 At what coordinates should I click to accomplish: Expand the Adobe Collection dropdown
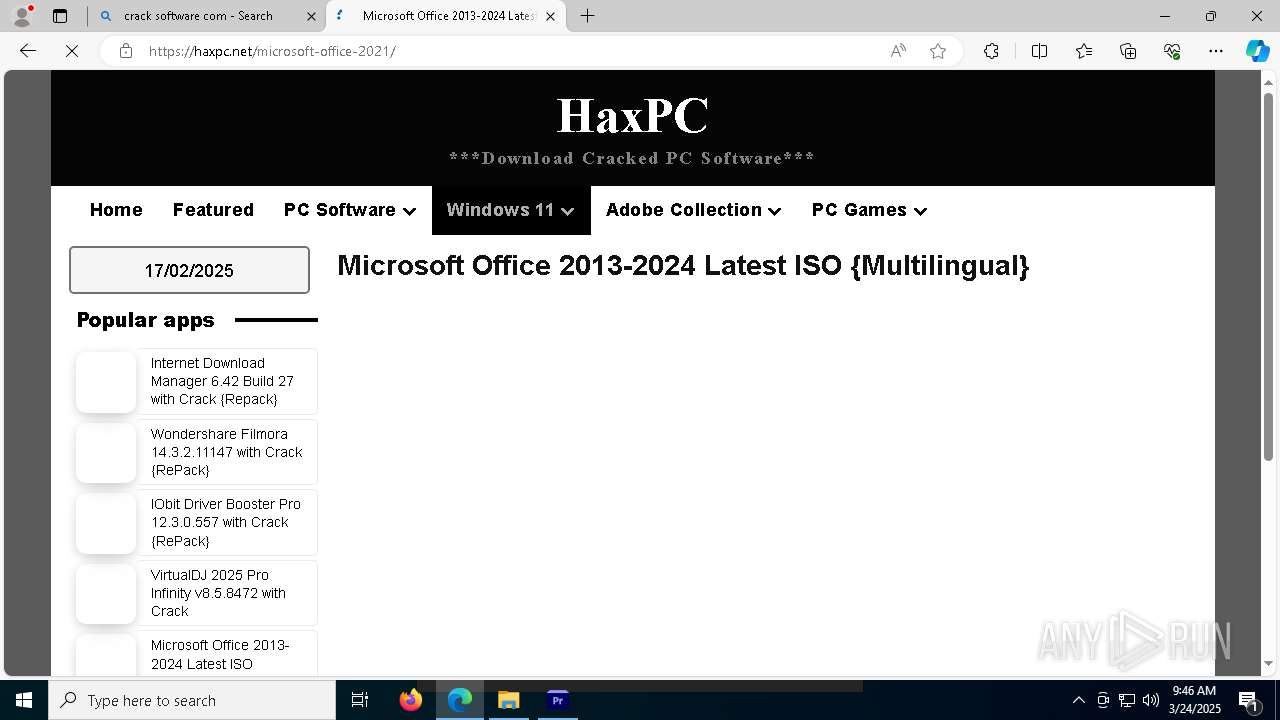(x=694, y=210)
